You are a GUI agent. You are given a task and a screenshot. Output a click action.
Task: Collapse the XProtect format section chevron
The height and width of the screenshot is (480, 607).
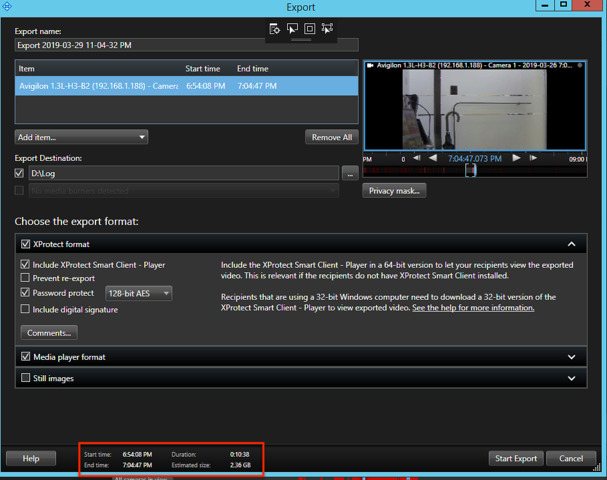571,244
